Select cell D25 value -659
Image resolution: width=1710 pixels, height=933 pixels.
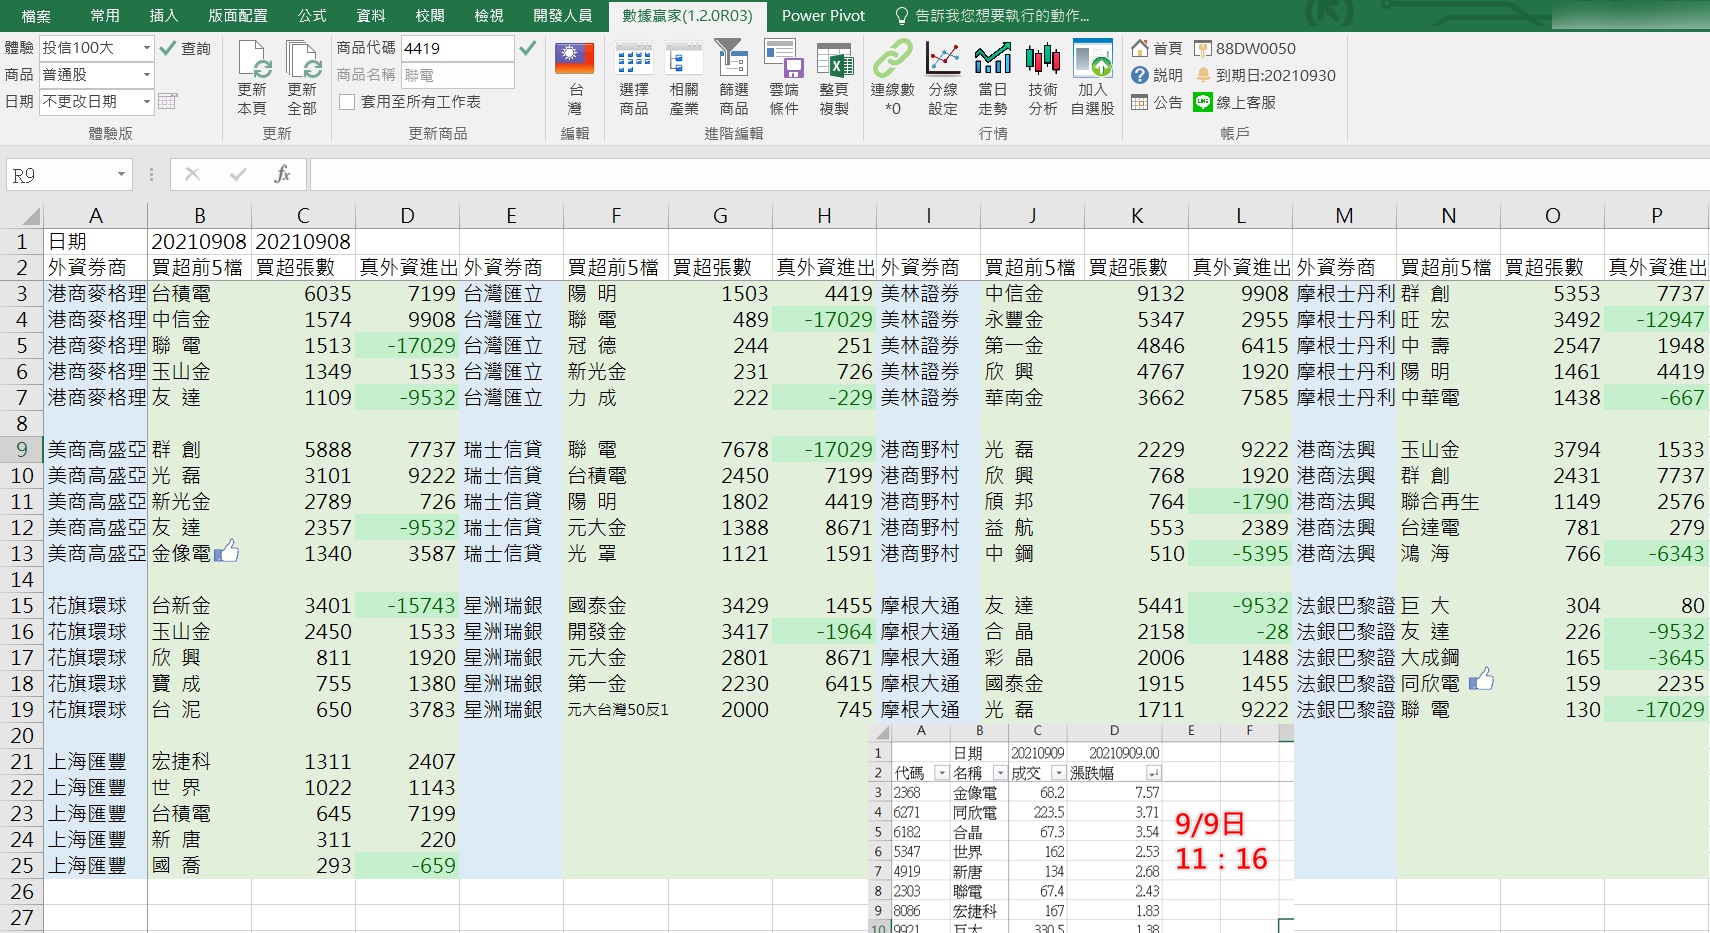point(407,865)
